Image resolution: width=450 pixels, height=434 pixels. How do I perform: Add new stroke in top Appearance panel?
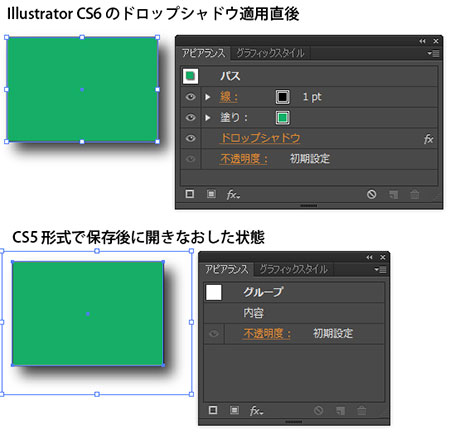pos(190,194)
